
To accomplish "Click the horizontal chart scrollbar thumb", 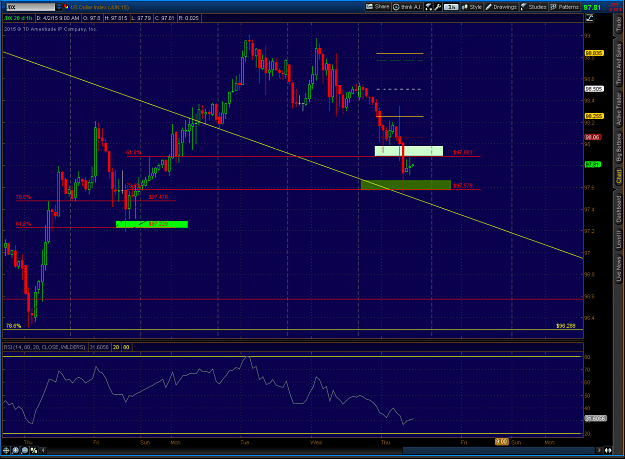I will click(499, 450).
